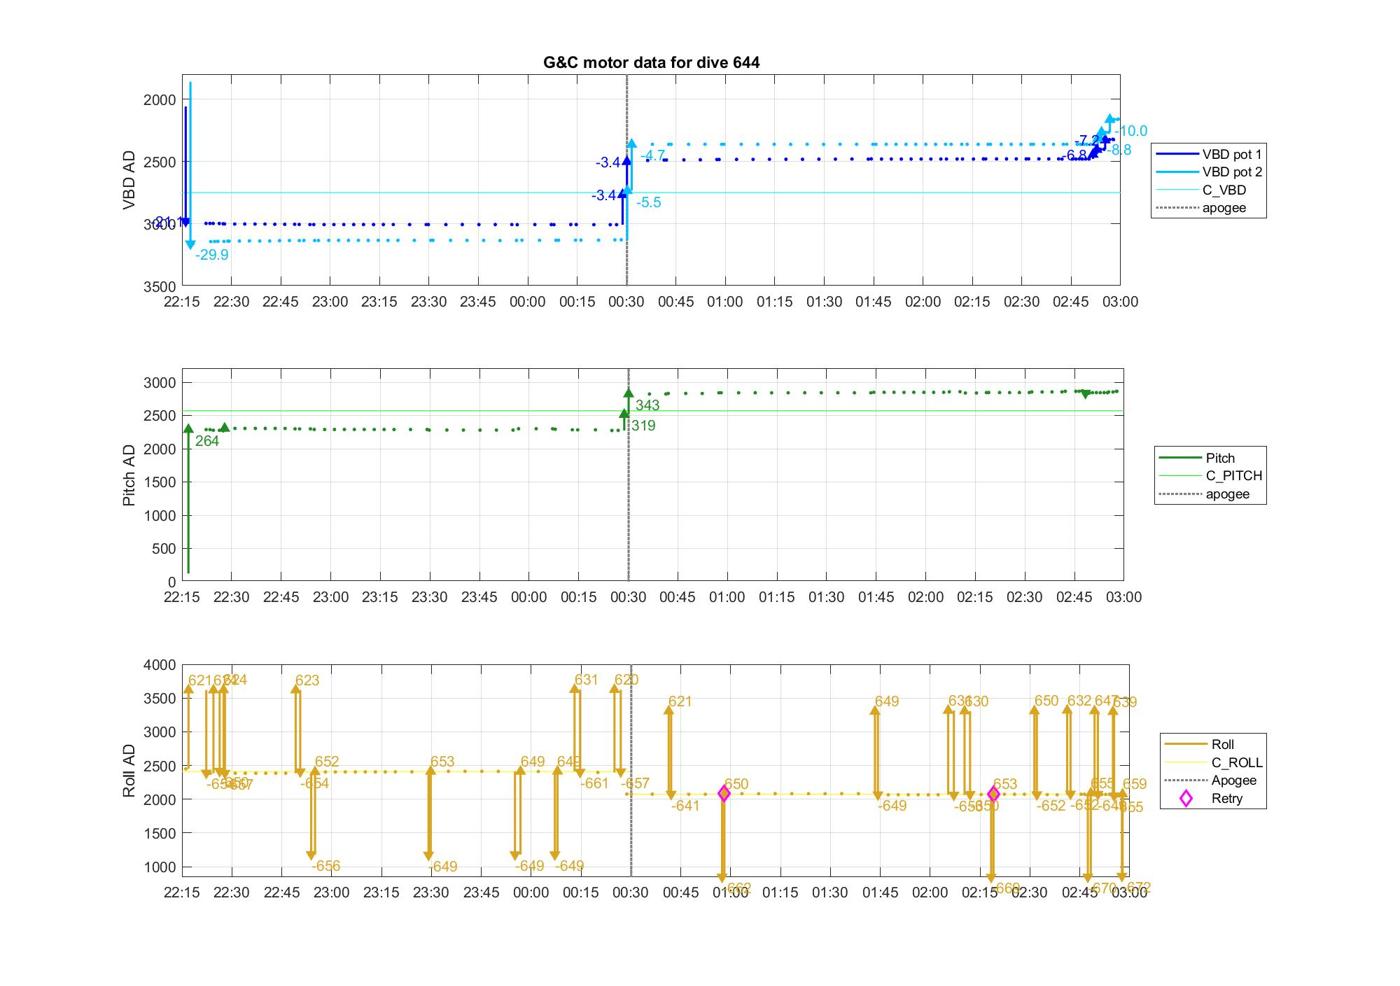This screenshot has height=986, width=1400.
Task: Click the title 'G&C motor data for dive 644'
Action: pyautogui.click(x=651, y=62)
